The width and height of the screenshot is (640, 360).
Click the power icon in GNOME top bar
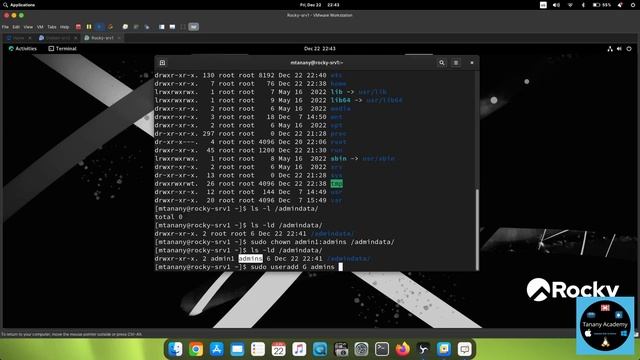point(629,49)
